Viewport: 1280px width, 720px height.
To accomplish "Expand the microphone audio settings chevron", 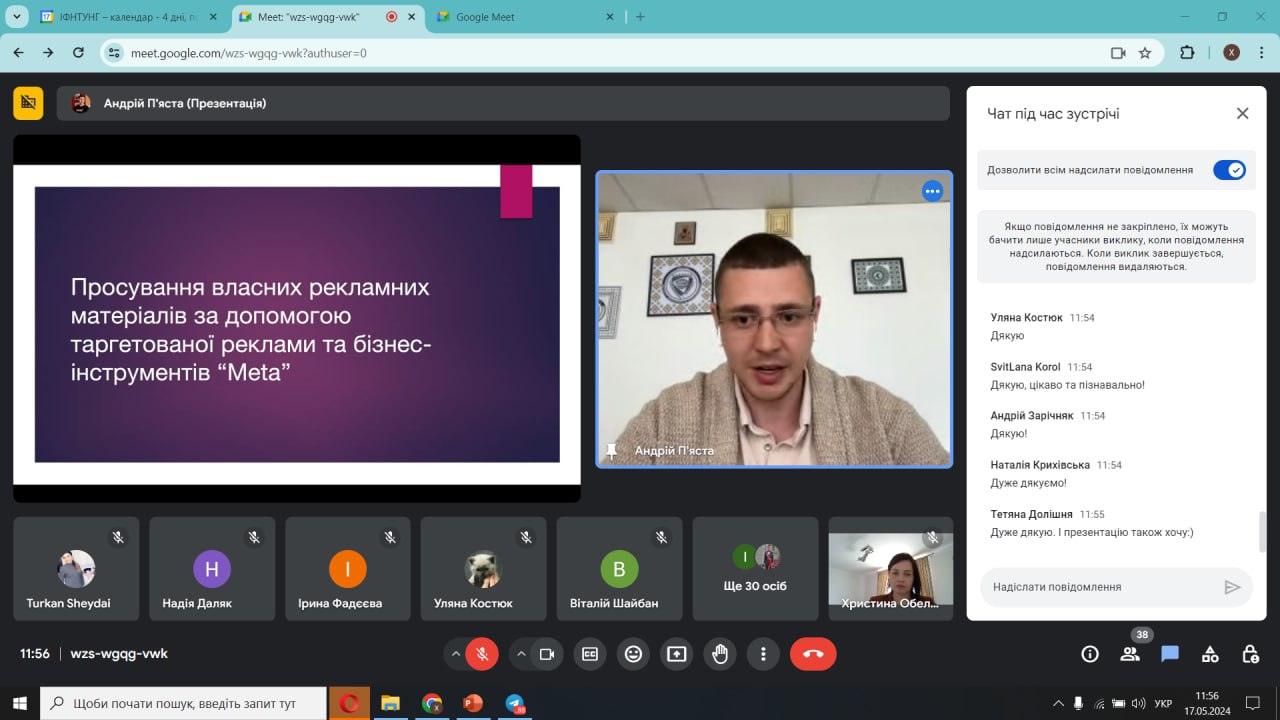I will [456, 654].
